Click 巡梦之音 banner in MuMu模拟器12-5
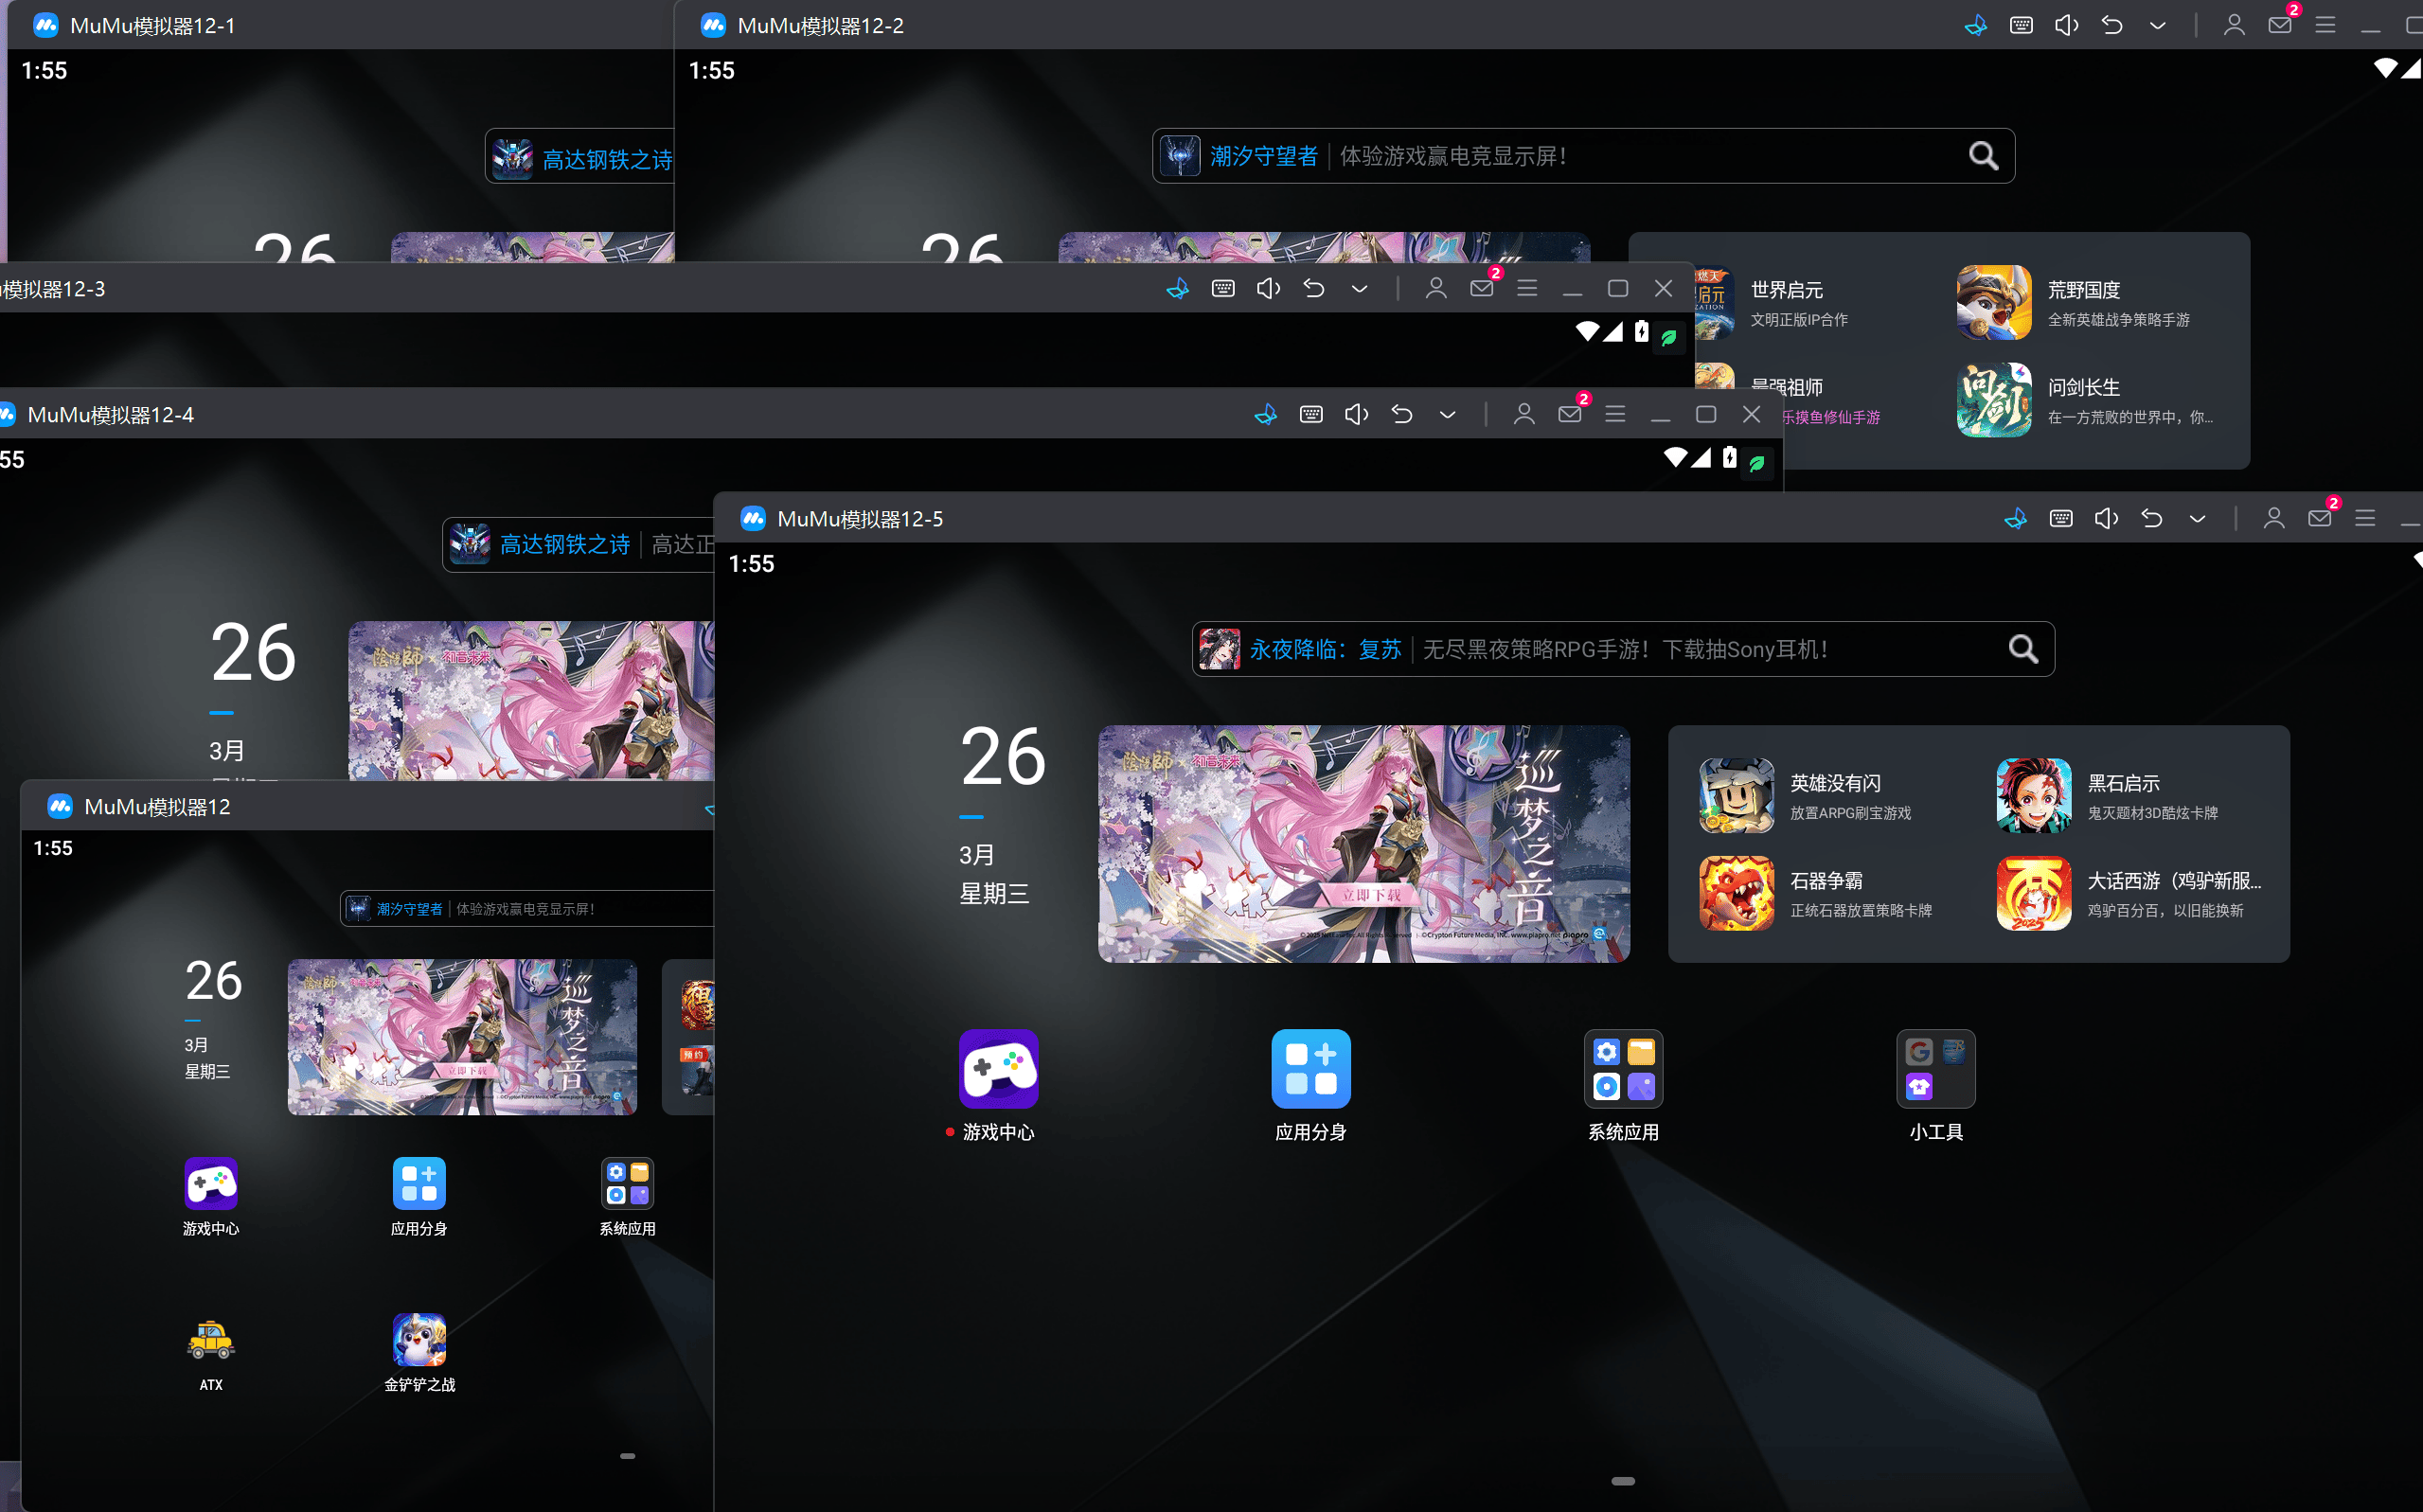2423x1512 pixels. pyautogui.click(x=1363, y=843)
